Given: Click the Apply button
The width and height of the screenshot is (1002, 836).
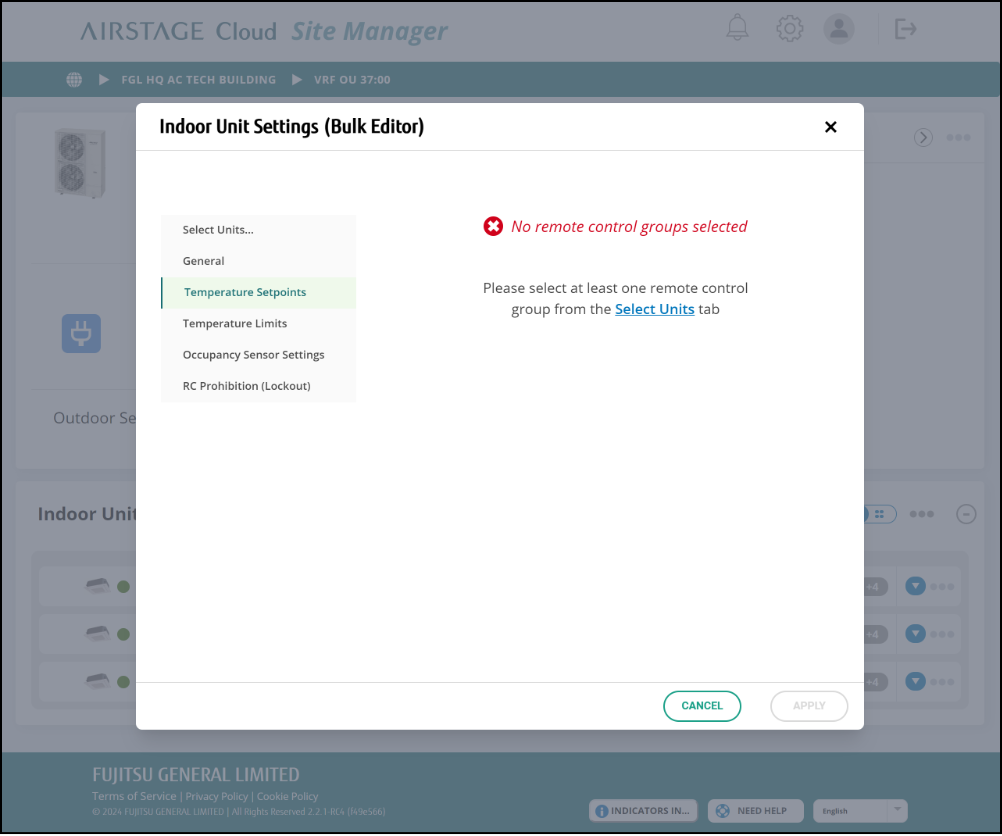Looking at the screenshot, I should 809,706.
